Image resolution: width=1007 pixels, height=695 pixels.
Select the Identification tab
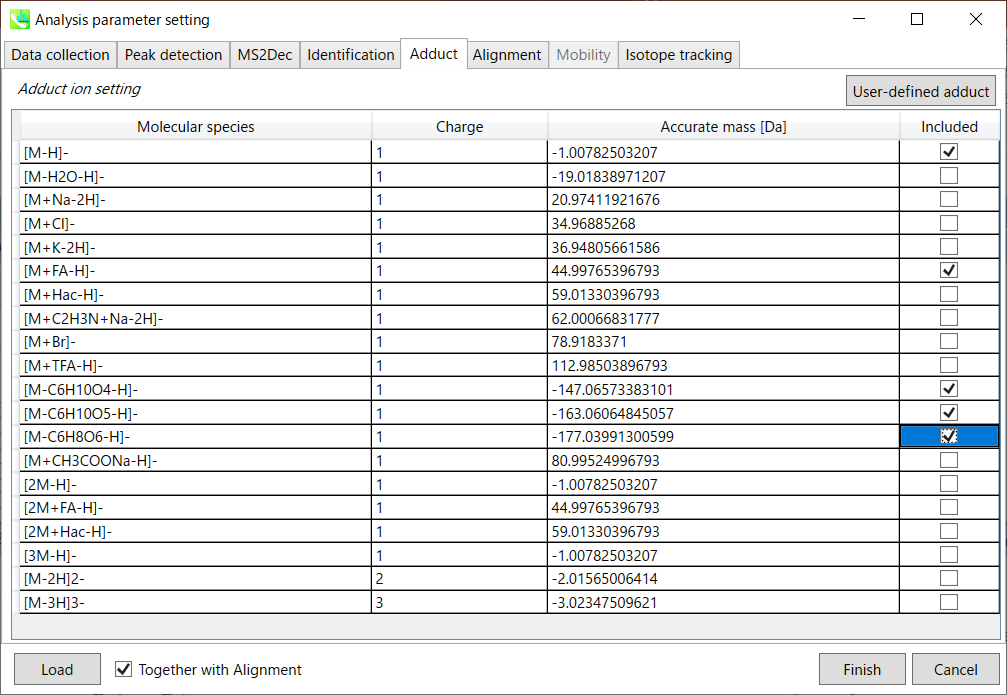(350, 55)
